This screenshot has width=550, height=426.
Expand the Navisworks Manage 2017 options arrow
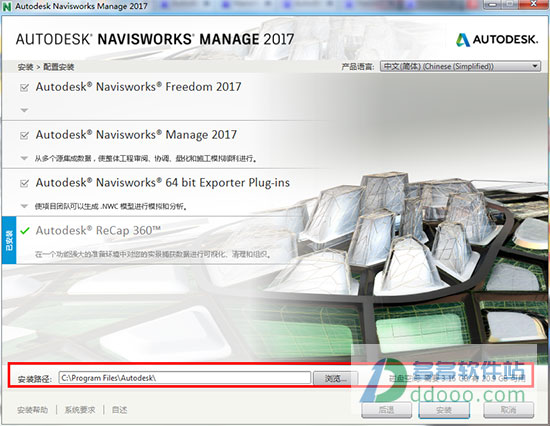24,158
